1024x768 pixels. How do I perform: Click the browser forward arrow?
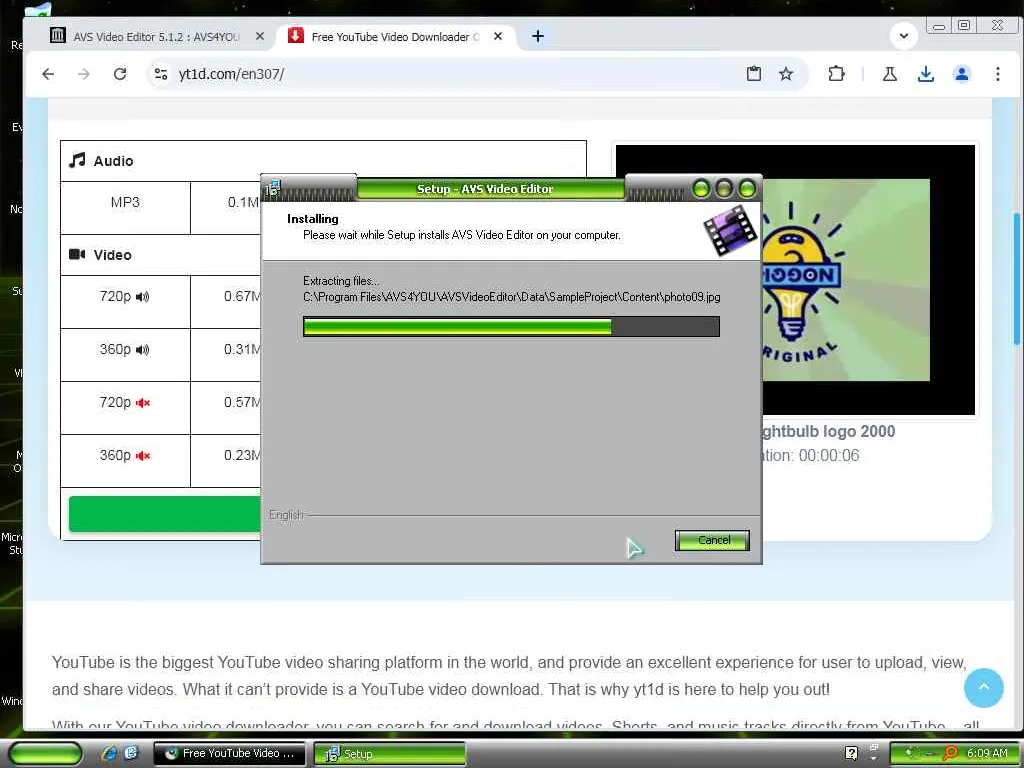point(84,74)
